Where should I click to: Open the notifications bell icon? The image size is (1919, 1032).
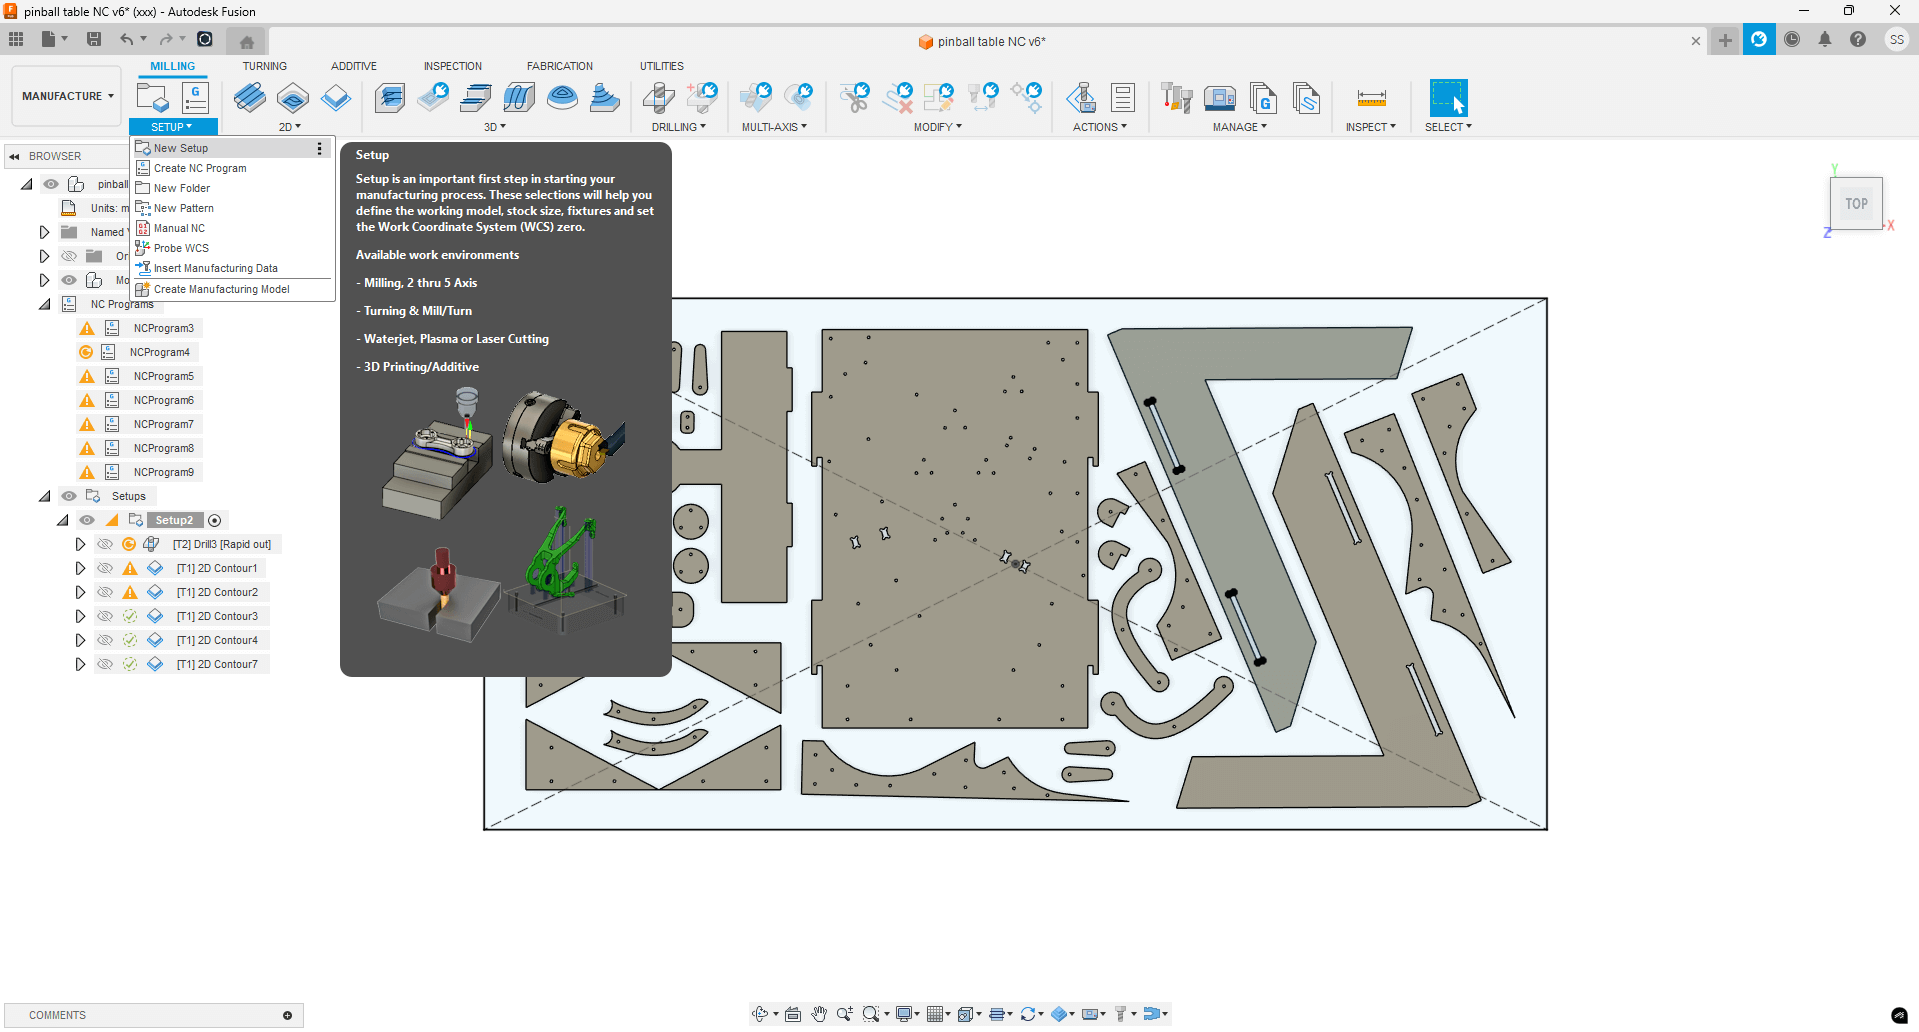[1825, 40]
